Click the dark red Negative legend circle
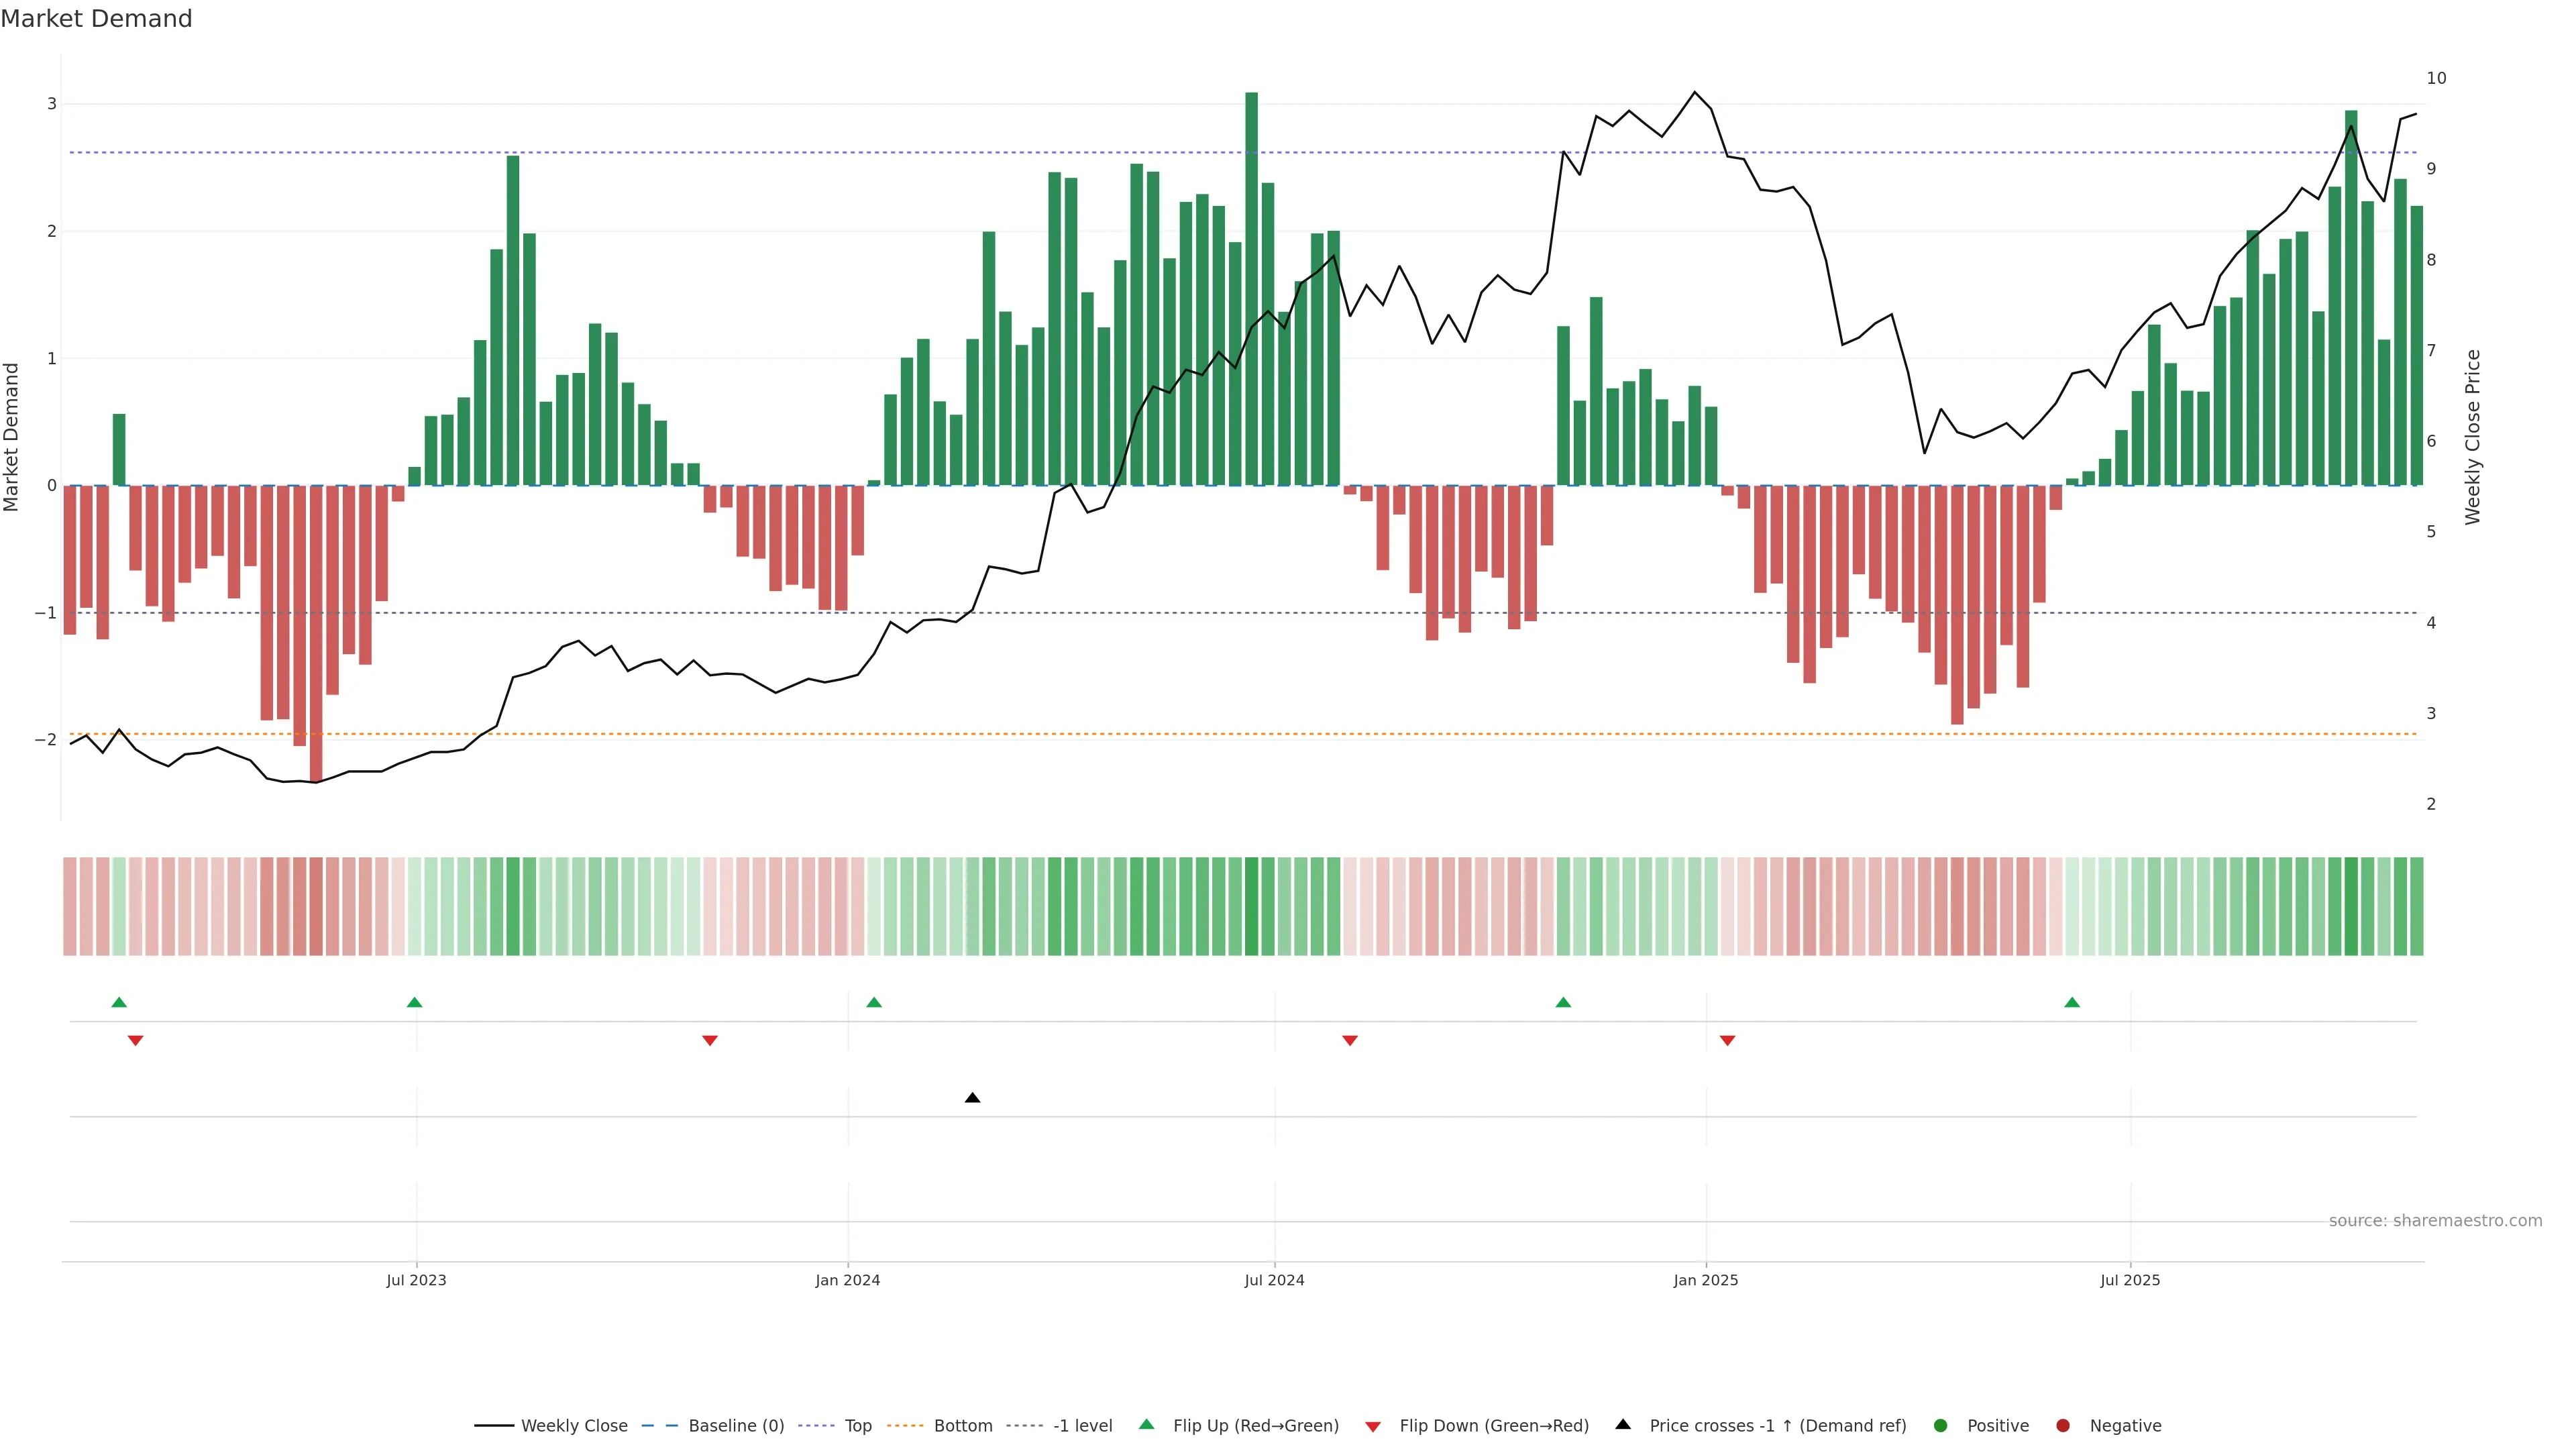 coord(2062,1425)
